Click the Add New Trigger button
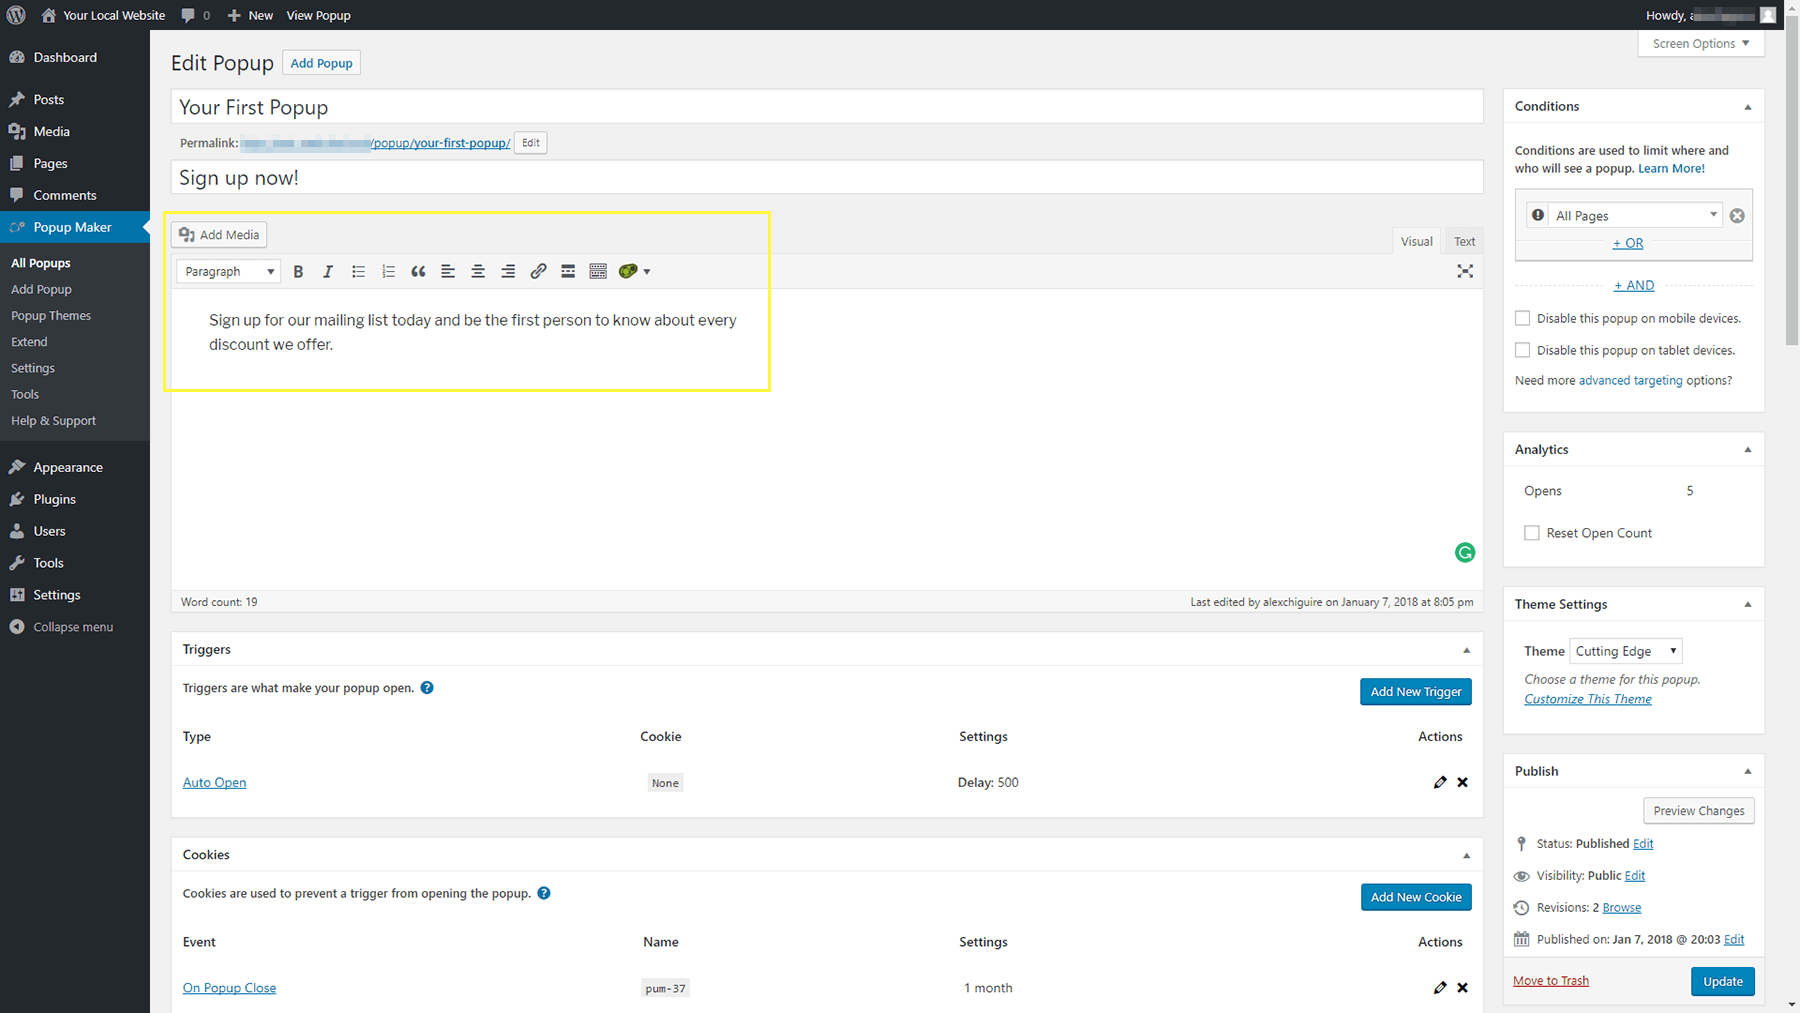Image resolution: width=1800 pixels, height=1013 pixels. point(1415,692)
